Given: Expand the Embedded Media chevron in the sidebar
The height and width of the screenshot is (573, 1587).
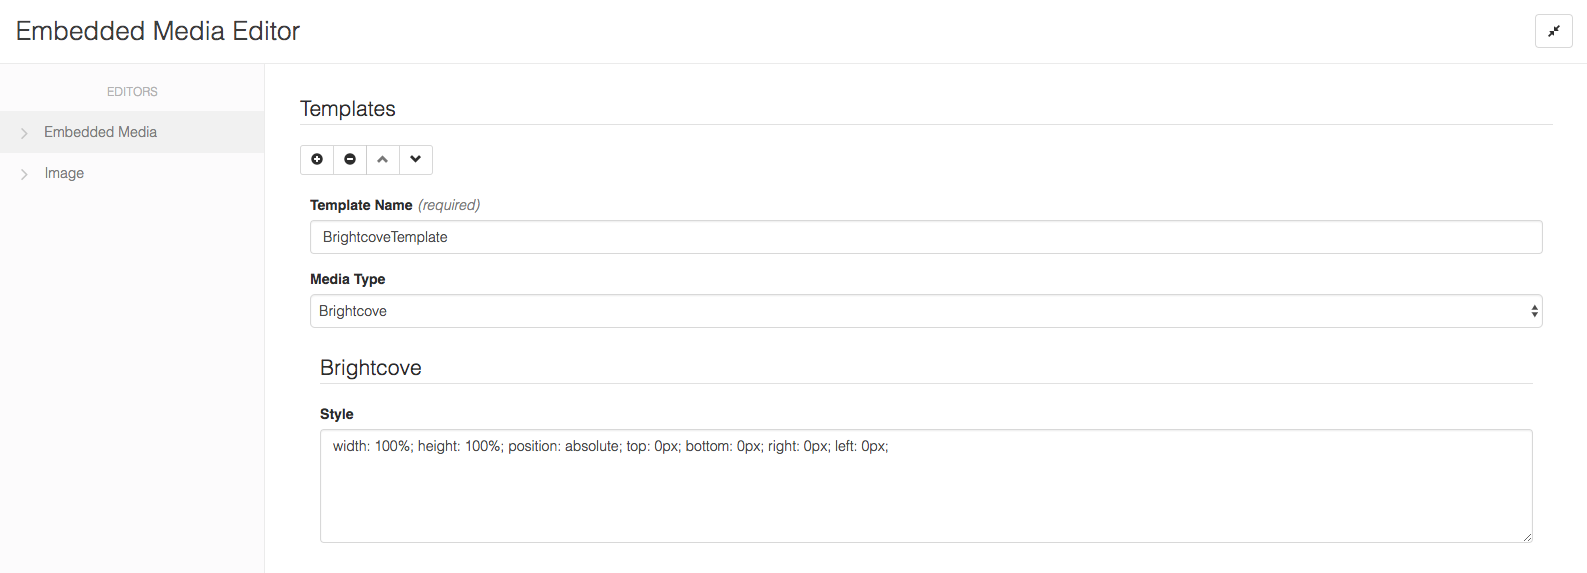Looking at the screenshot, I should click(x=24, y=133).
